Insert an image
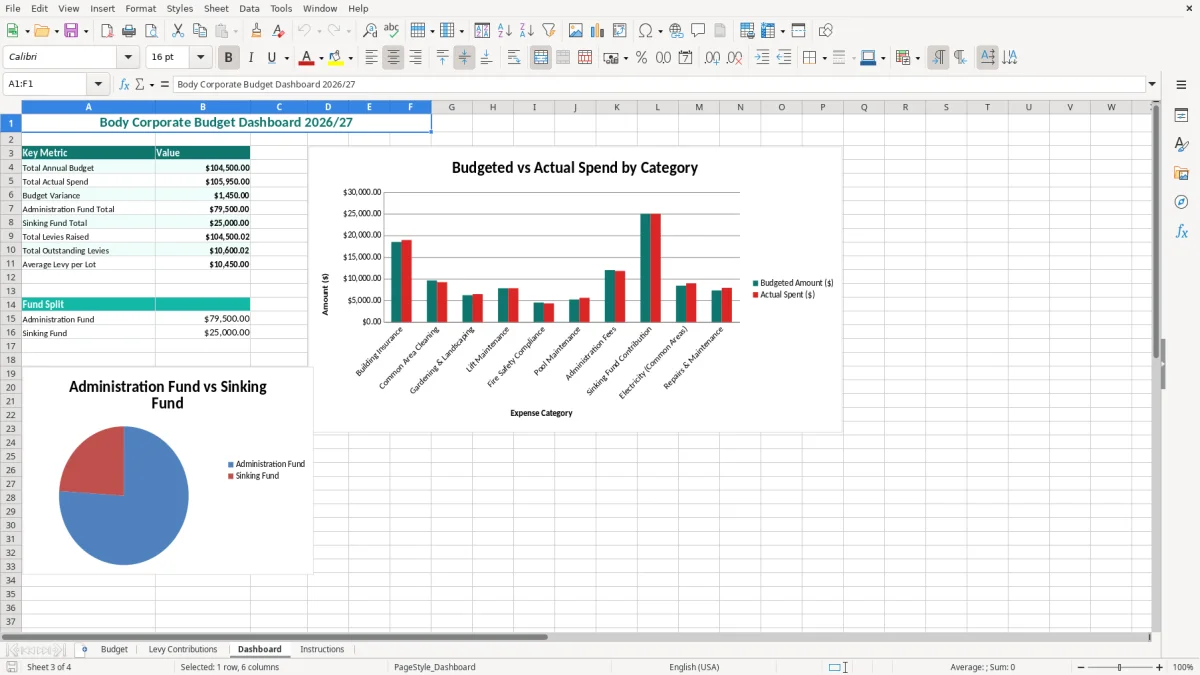The image size is (1200, 675). (x=576, y=31)
